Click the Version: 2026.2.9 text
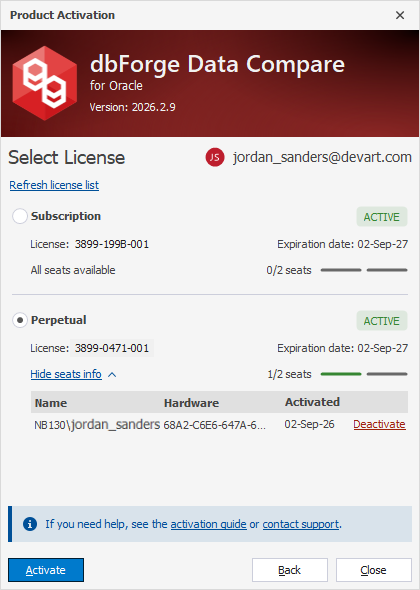420x590 pixels. [x=132, y=107]
